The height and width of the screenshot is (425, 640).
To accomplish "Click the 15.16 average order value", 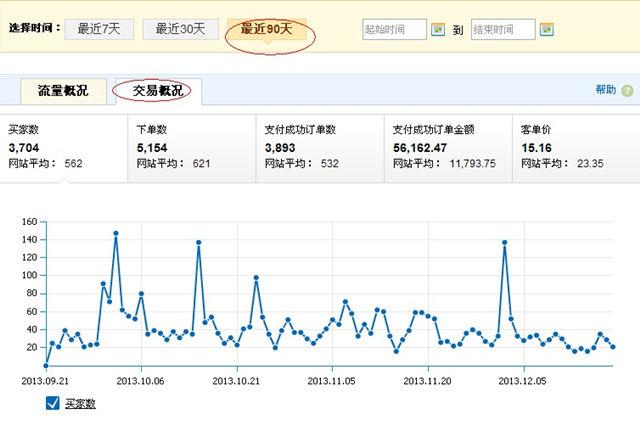I will pos(536,148).
